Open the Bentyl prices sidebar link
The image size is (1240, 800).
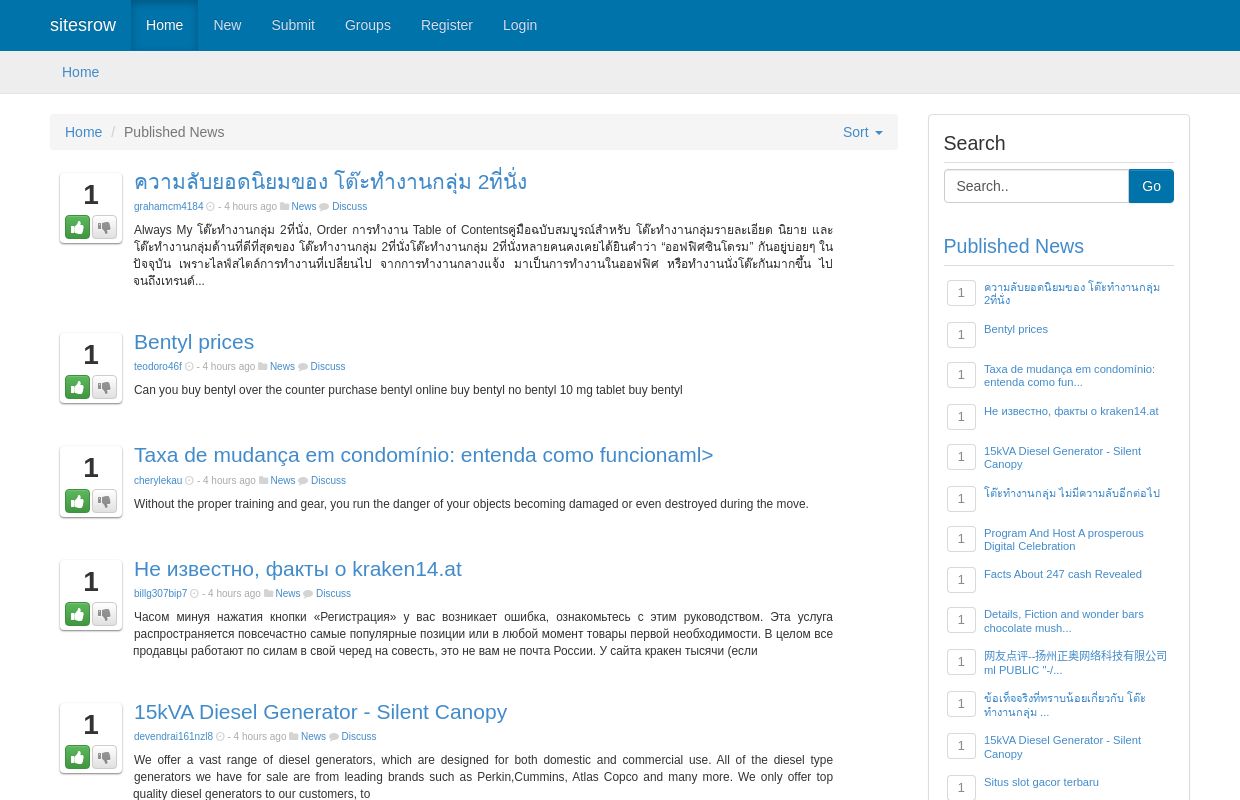point(1015,329)
